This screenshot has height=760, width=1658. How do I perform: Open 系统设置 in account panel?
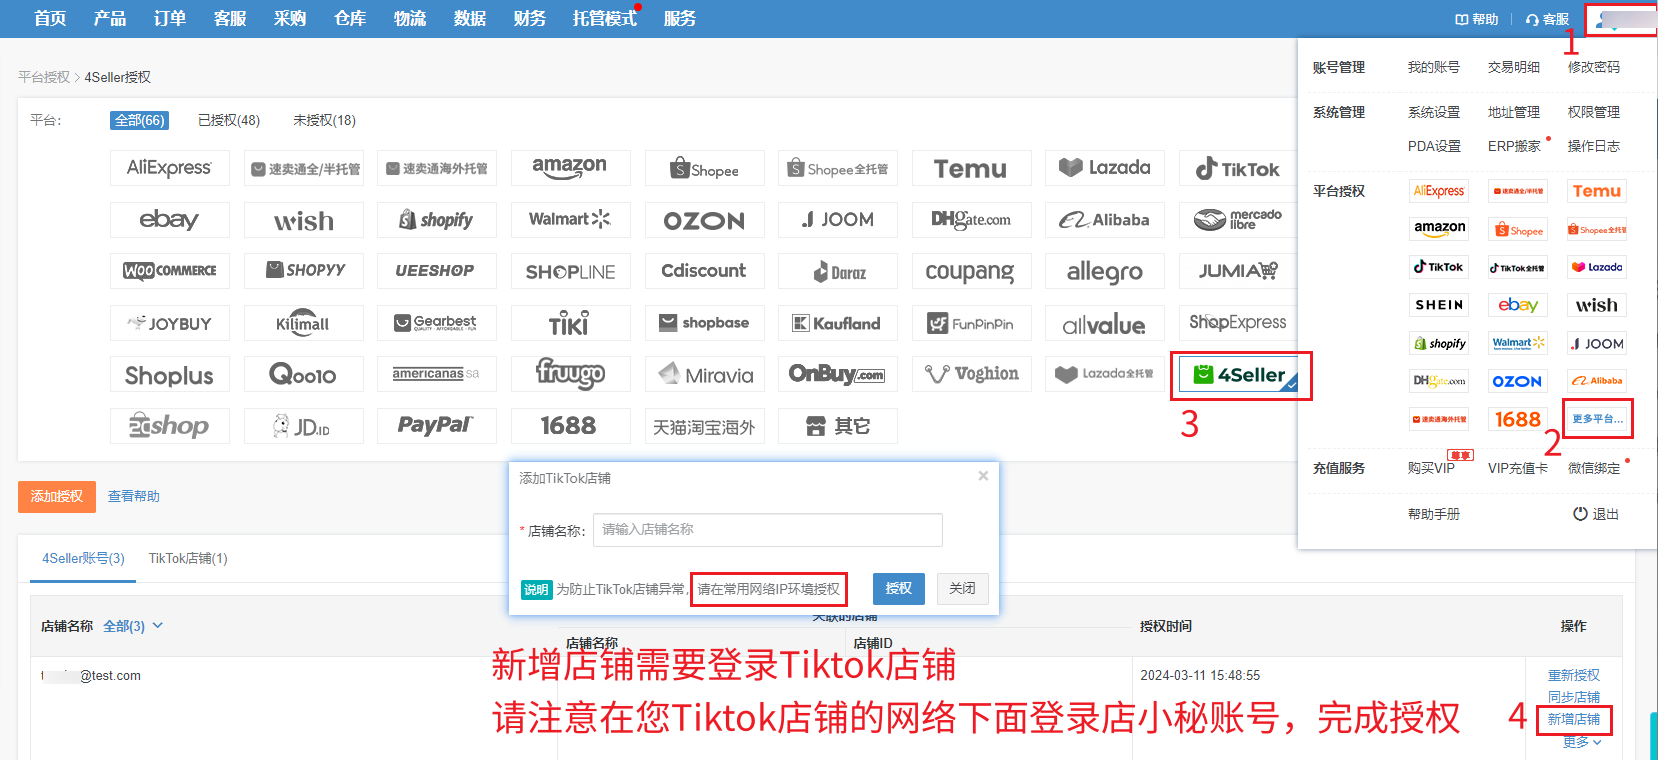(1434, 112)
